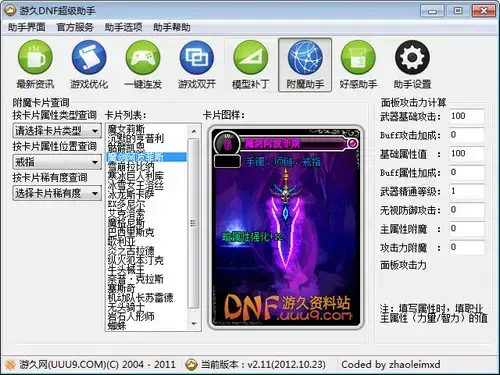The image size is (500, 375).
Task: Select 寒冰巨人利库 in the card list
Action: (136, 175)
